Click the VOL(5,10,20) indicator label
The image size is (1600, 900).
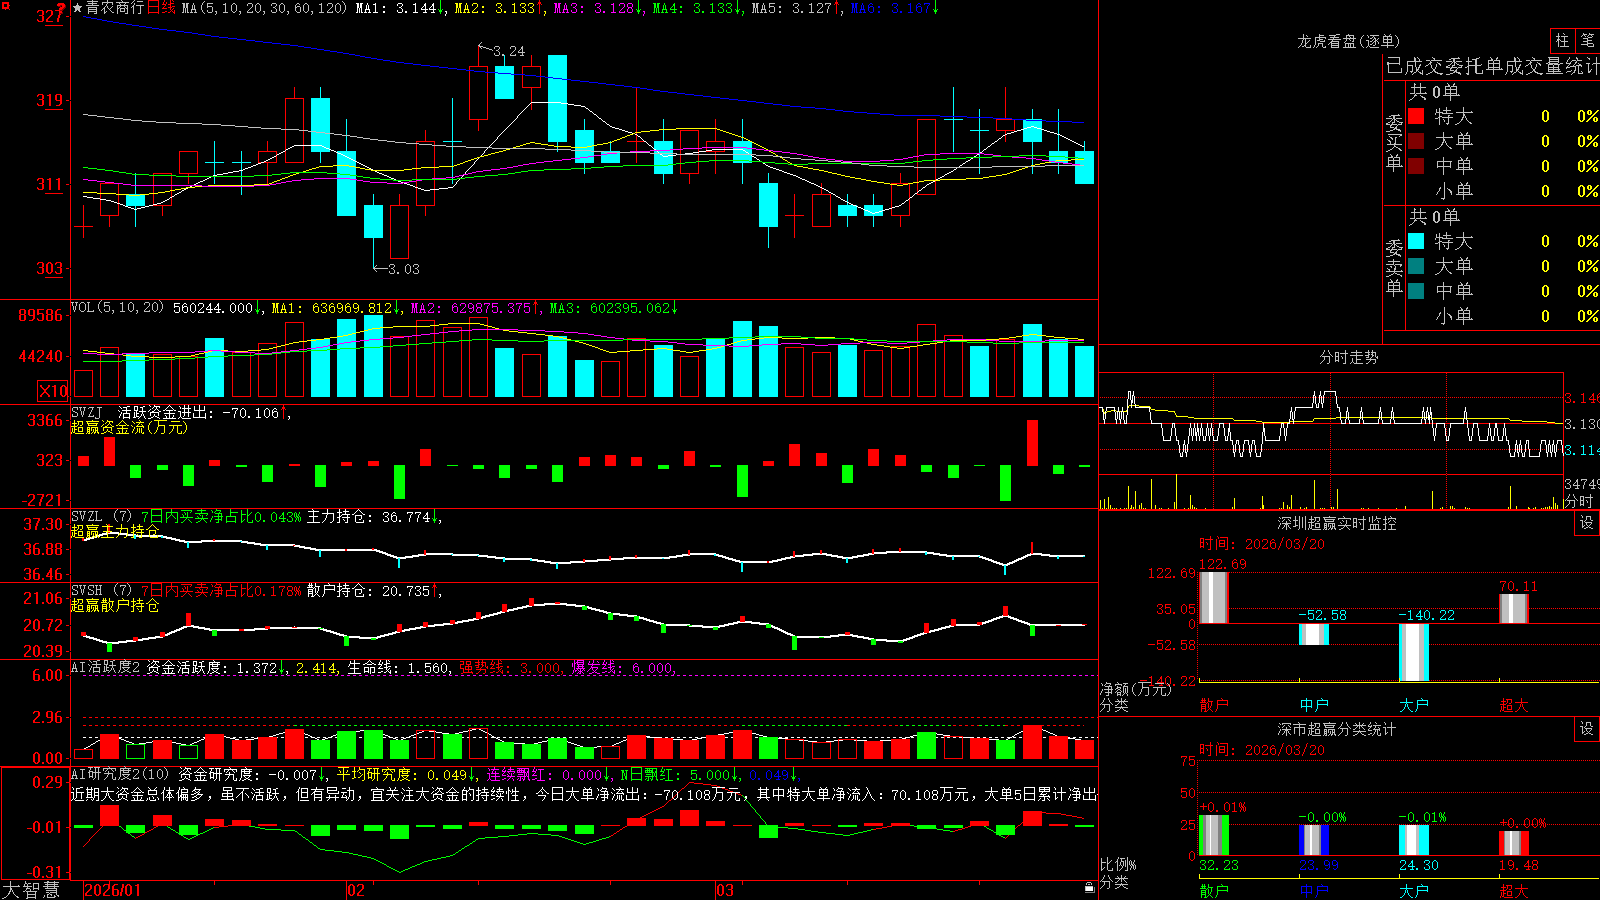coord(117,308)
